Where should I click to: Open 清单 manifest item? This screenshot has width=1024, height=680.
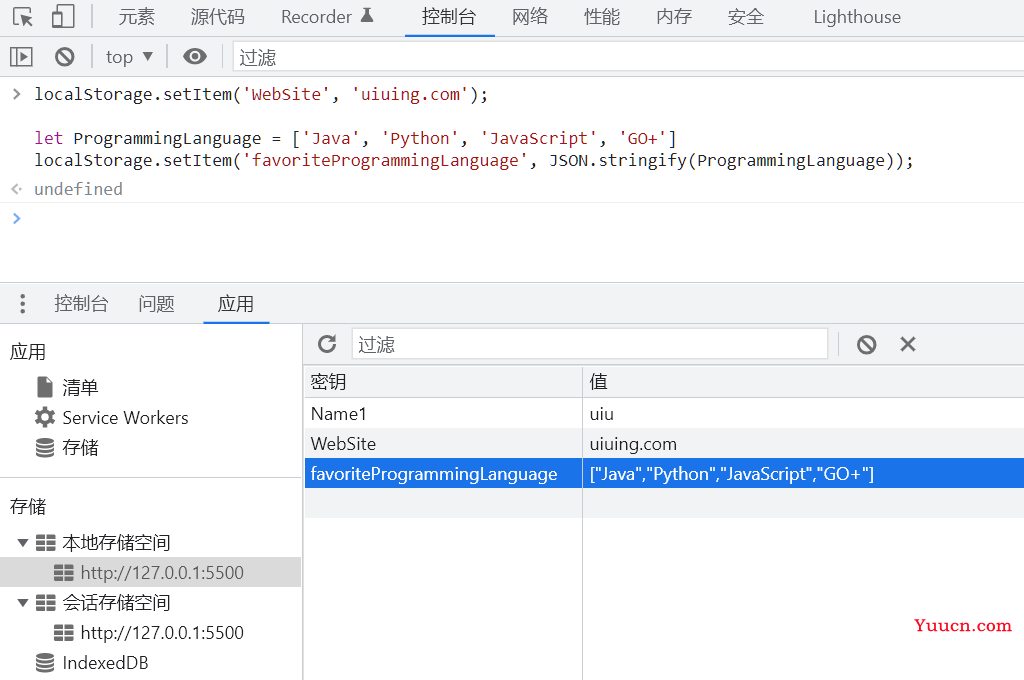[67, 387]
